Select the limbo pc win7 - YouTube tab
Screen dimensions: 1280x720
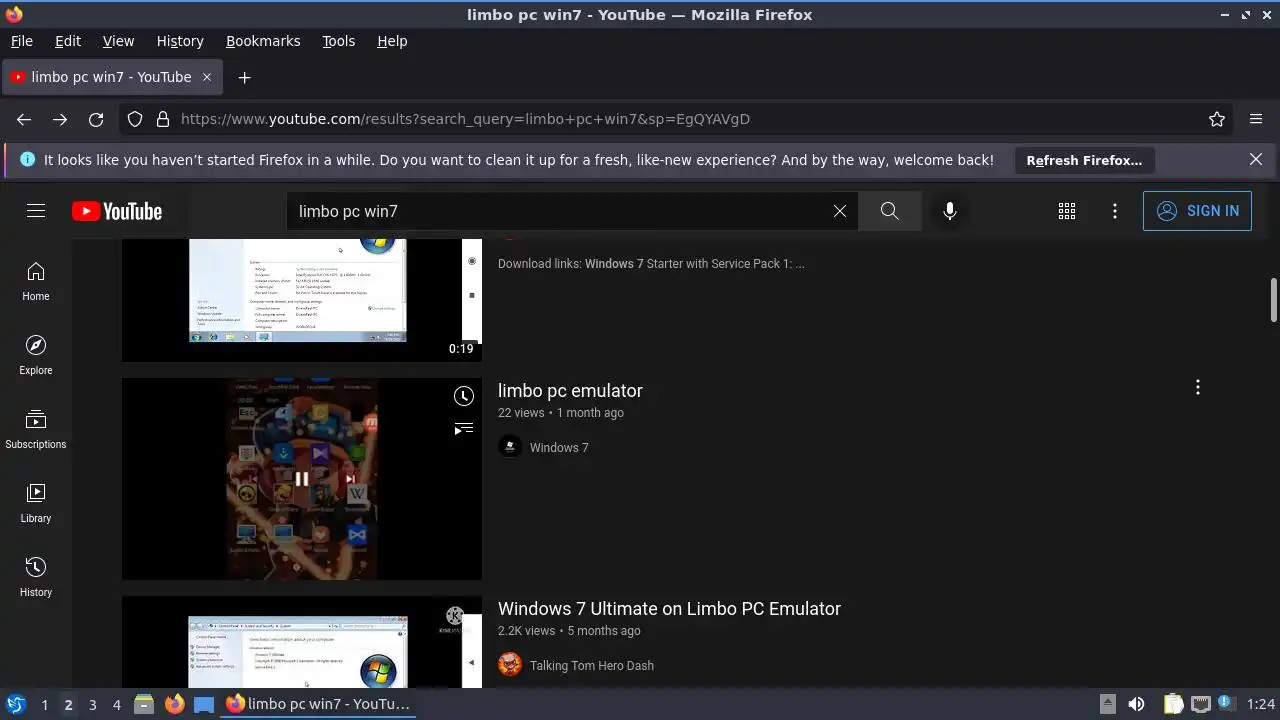pos(113,77)
